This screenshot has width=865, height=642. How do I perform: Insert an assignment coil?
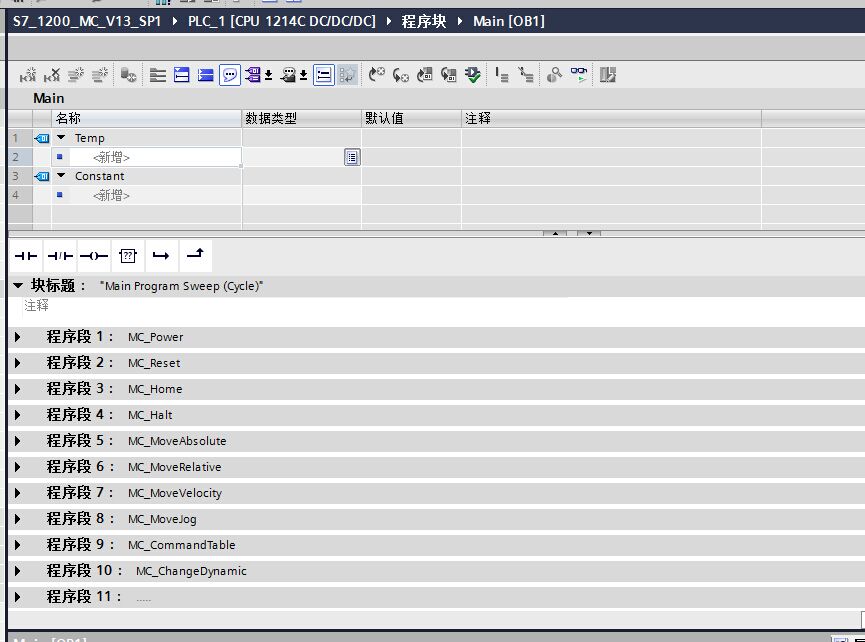coord(94,256)
